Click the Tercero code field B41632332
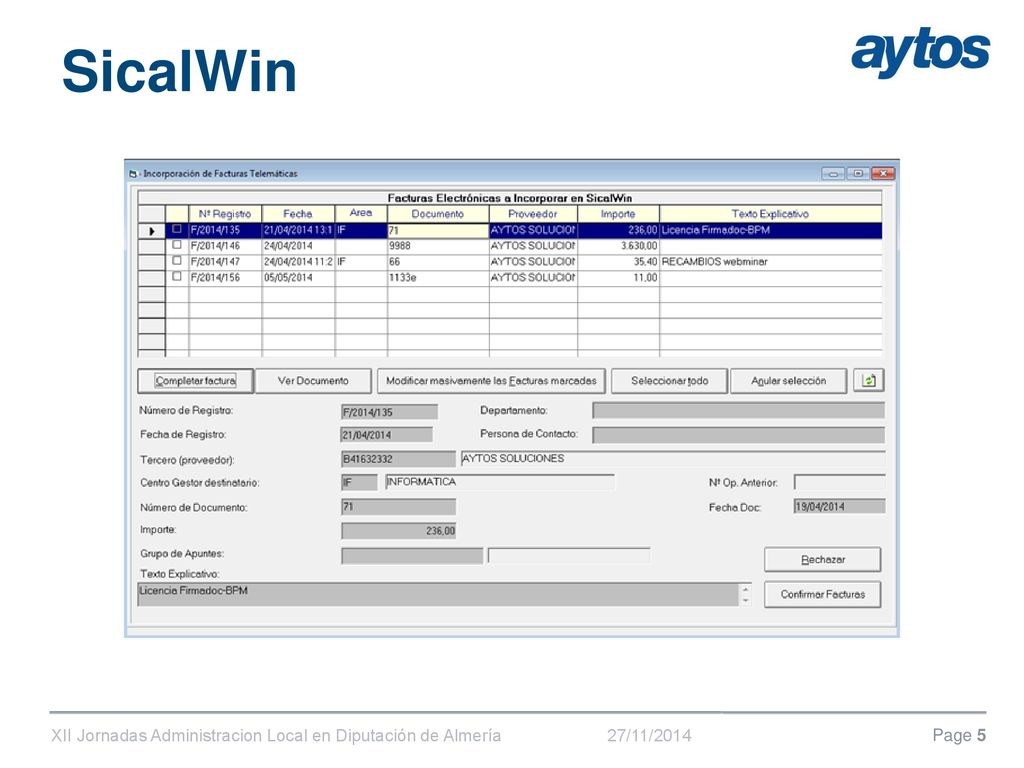The image size is (1024, 768). point(398,459)
